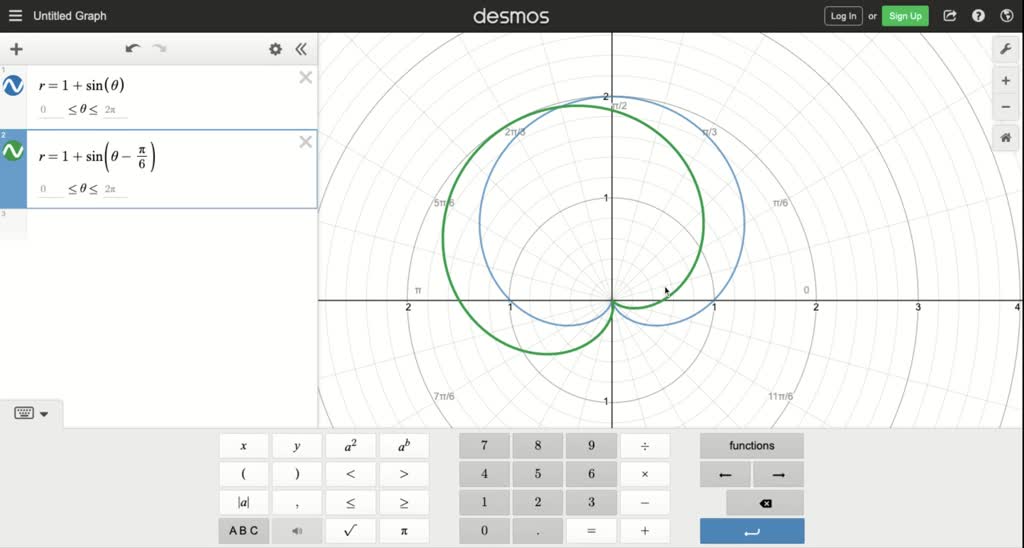Open the hamburger main menu
Image resolution: width=1024 pixels, height=548 pixels.
tap(15, 16)
